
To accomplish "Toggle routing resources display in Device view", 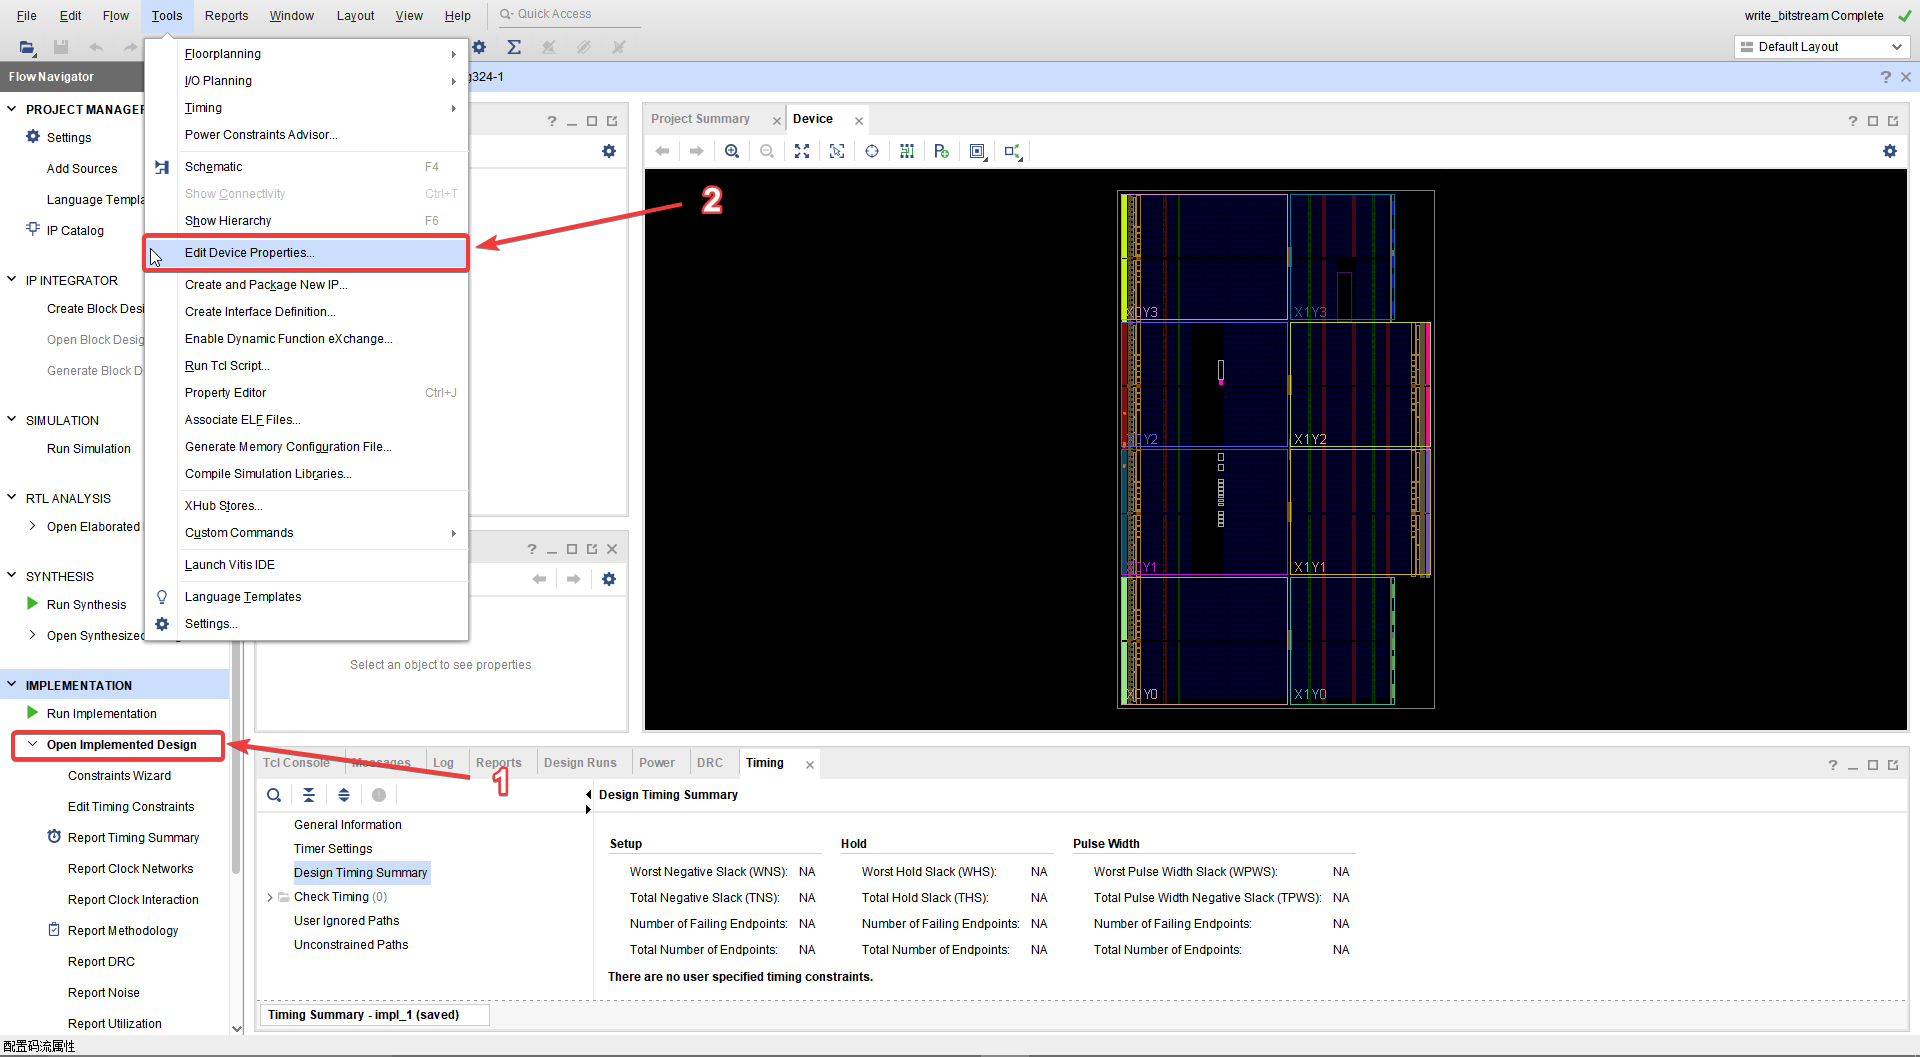I will (x=906, y=151).
